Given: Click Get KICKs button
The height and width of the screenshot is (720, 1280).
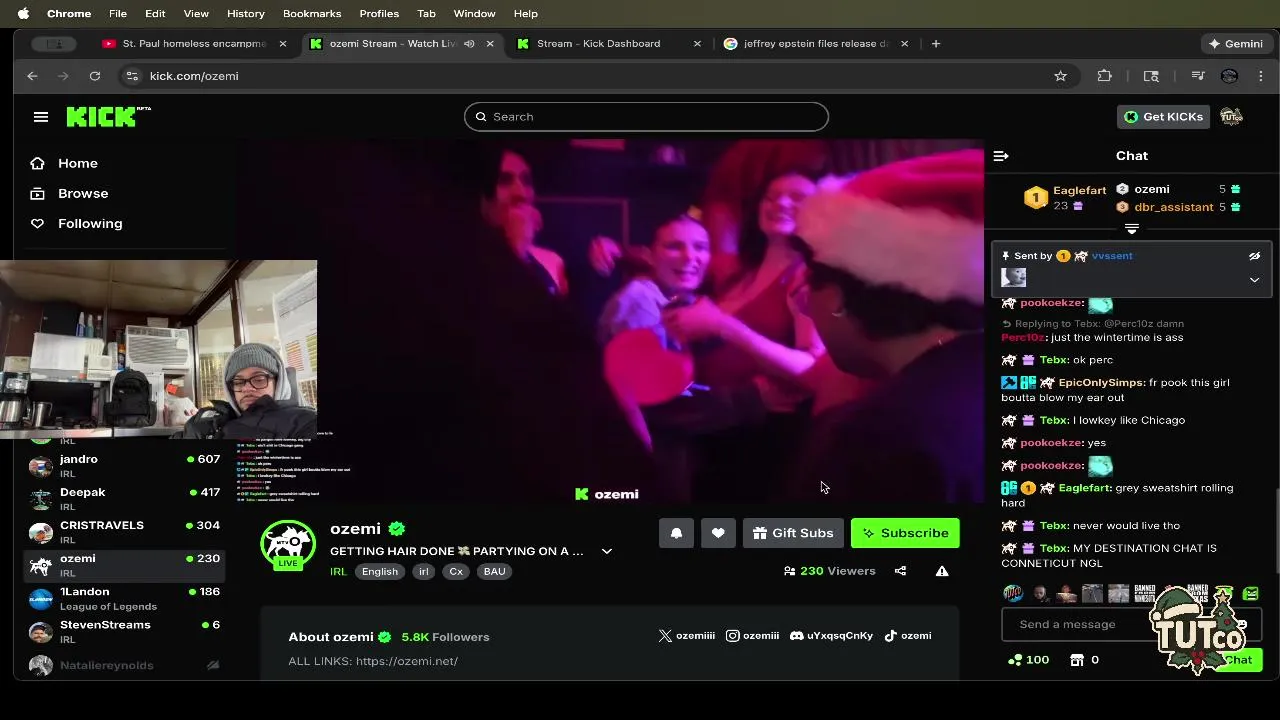Looking at the screenshot, I should pyautogui.click(x=1163, y=117).
